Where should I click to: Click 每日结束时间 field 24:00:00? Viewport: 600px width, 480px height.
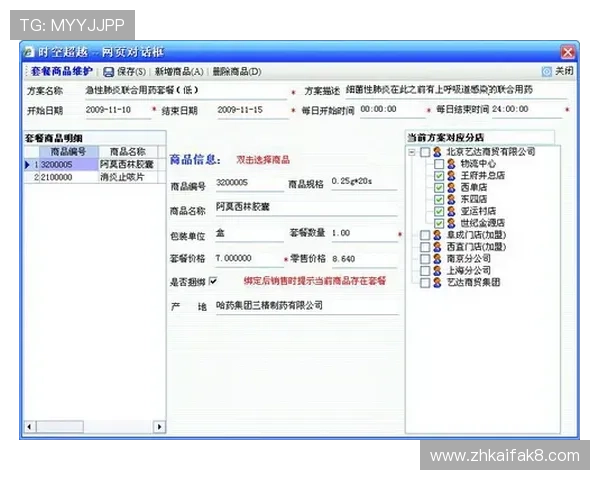click(x=527, y=110)
